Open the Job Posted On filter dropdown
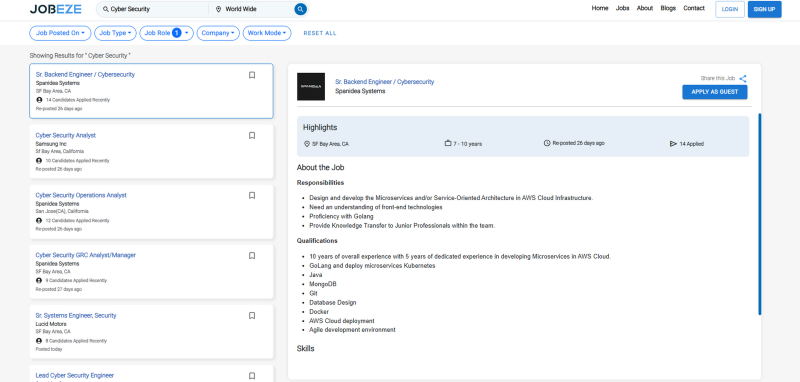800x382 pixels. point(60,33)
